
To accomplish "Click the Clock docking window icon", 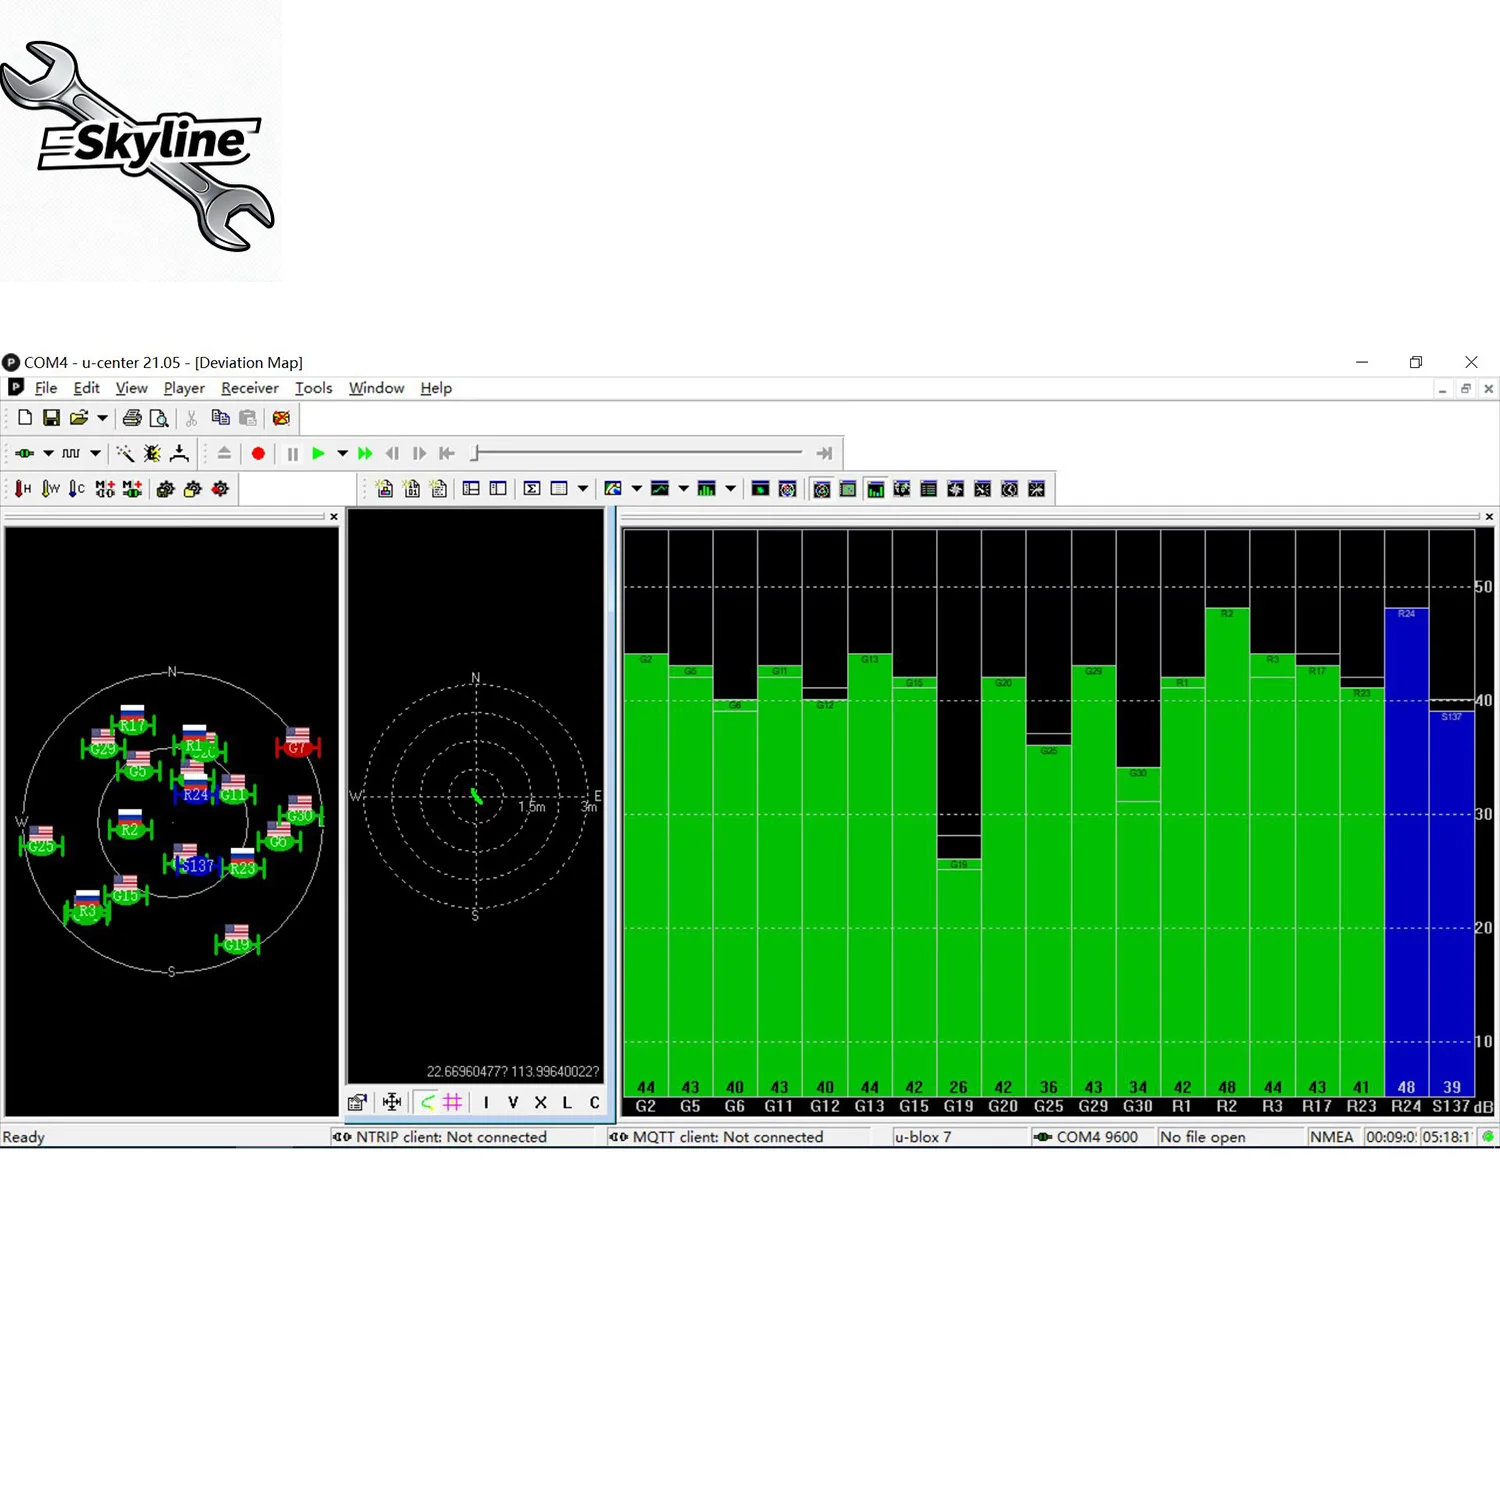I will coord(1010,488).
